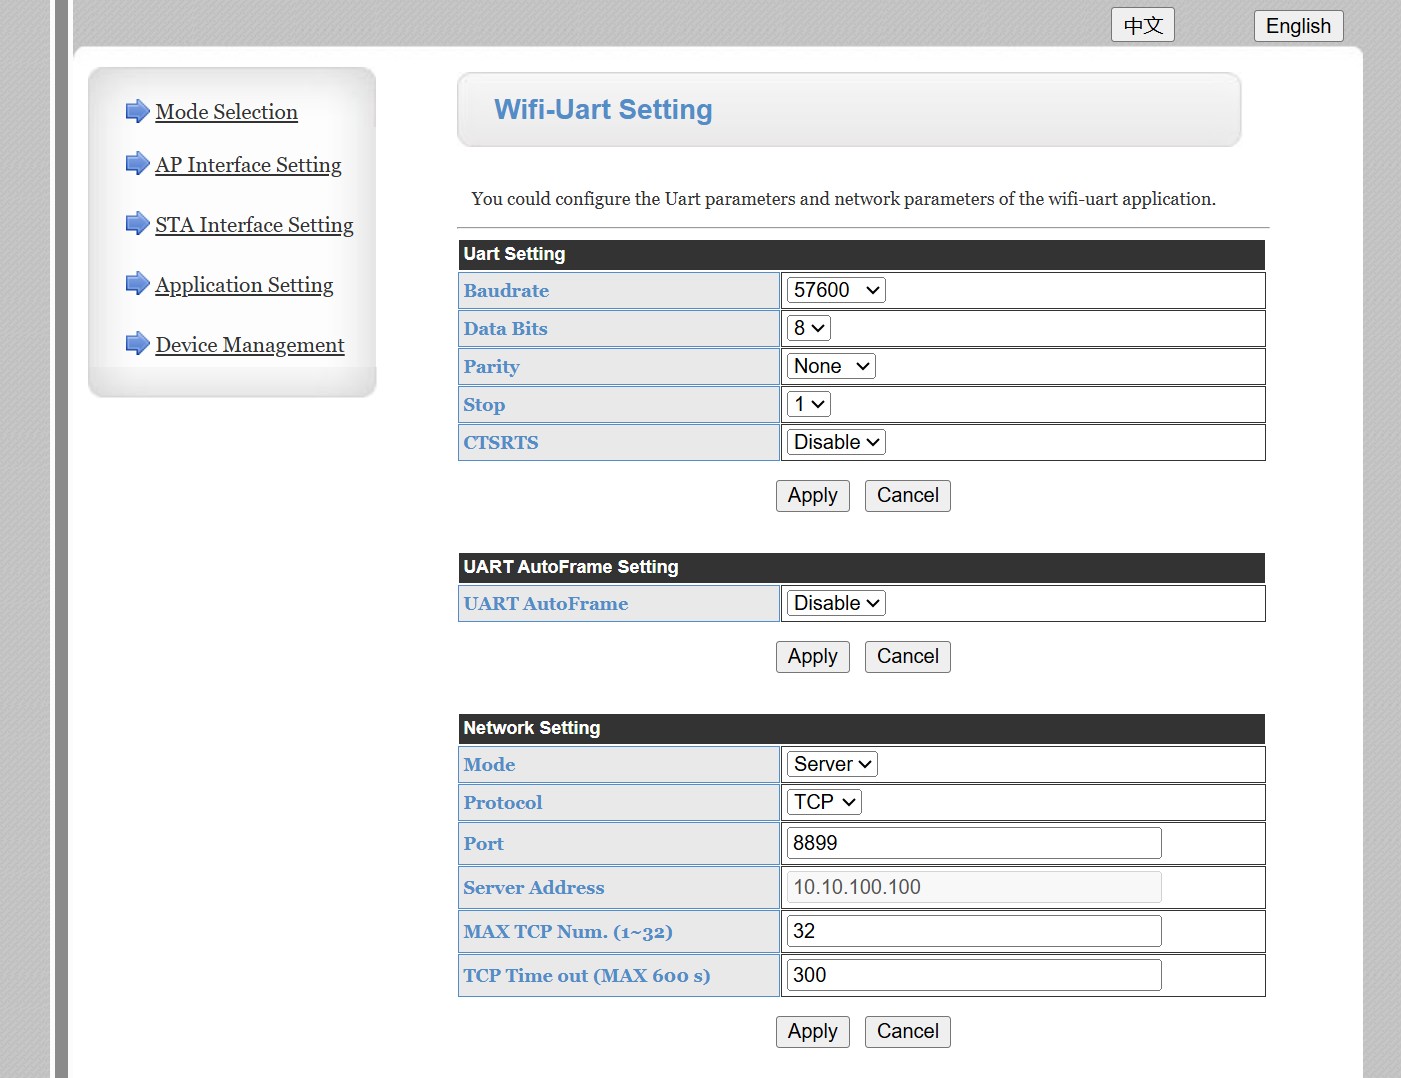
Task: Open the UART AutoFrame dropdown
Action: click(835, 603)
